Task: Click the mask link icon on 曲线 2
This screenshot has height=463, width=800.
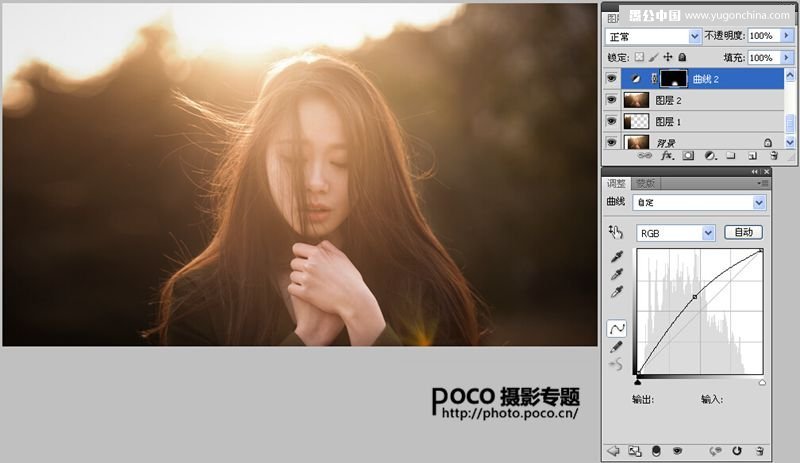Action: tap(654, 79)
